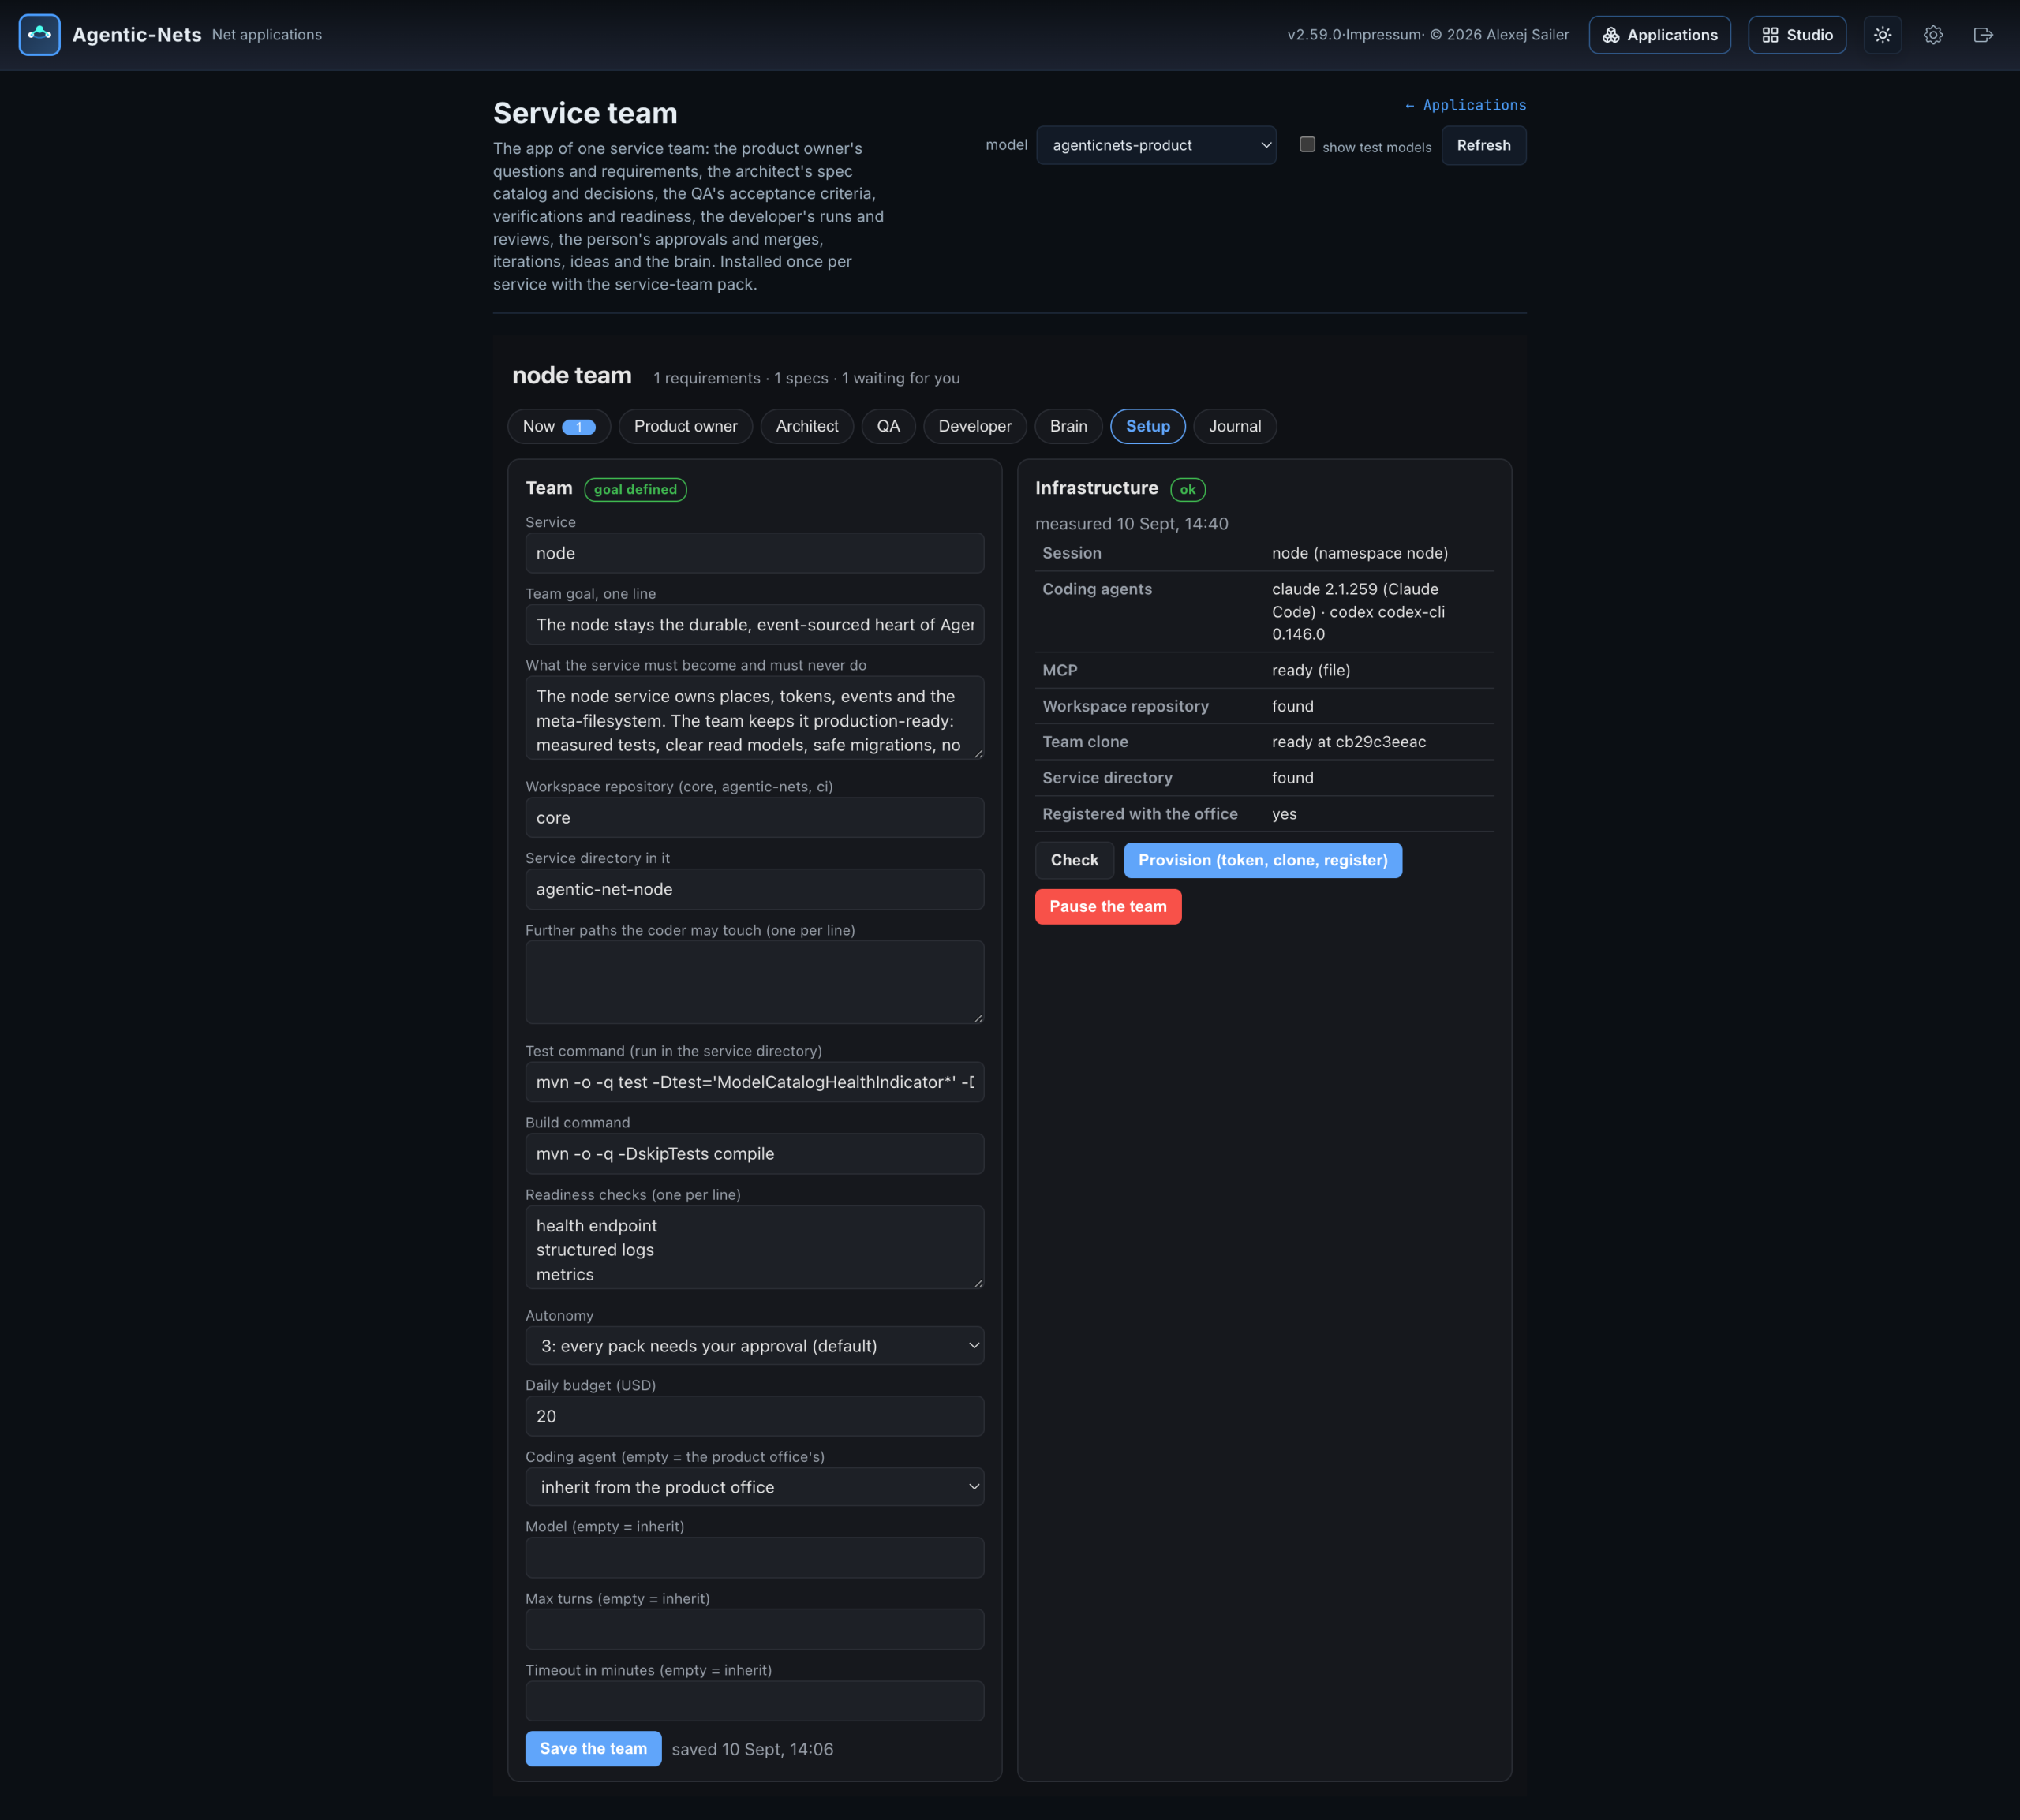This screenshot has width=2020, height=1820.
Task: Click the 'Registered with the office' label
Action: (1140, 814)
